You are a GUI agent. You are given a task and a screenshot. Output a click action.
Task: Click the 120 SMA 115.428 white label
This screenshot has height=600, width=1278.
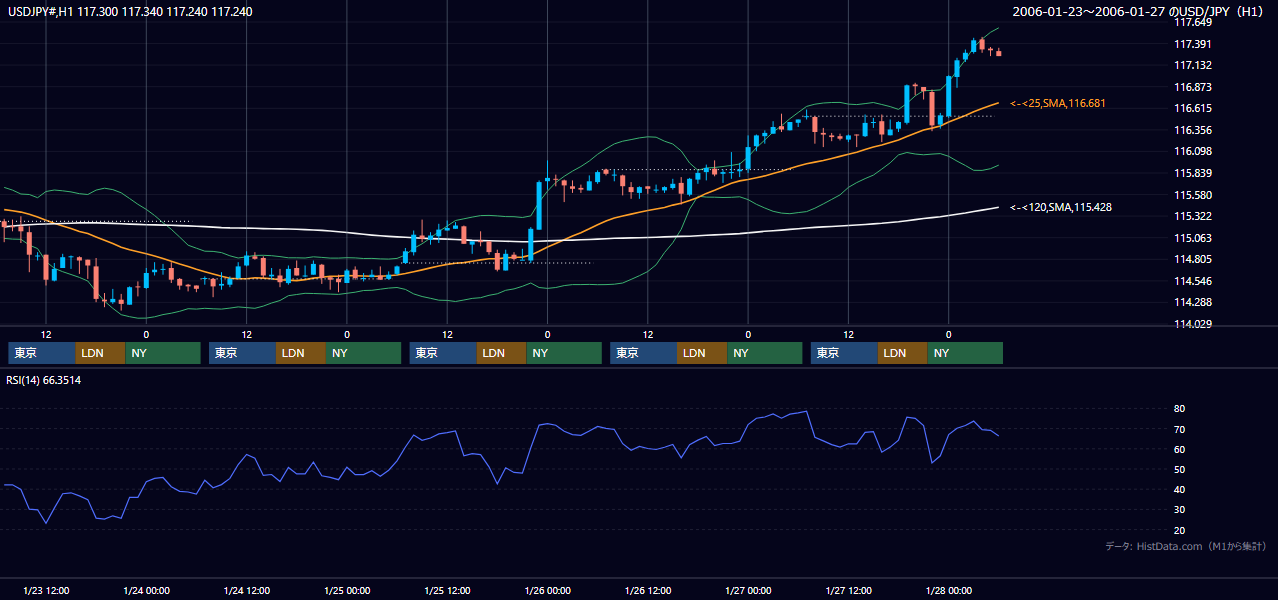pyautogui.click(x=1061, y=207)
